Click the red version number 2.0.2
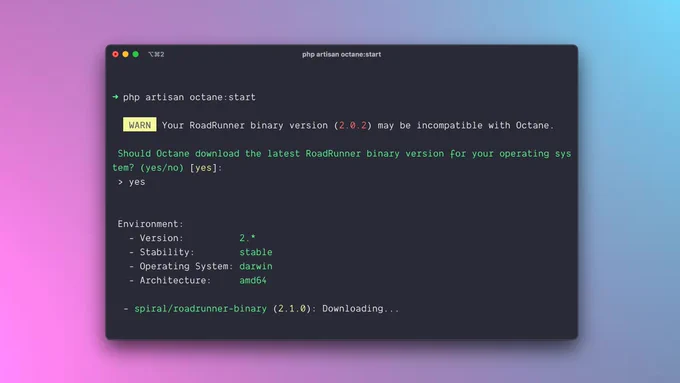680x383 pixels. tap(353, 125)
